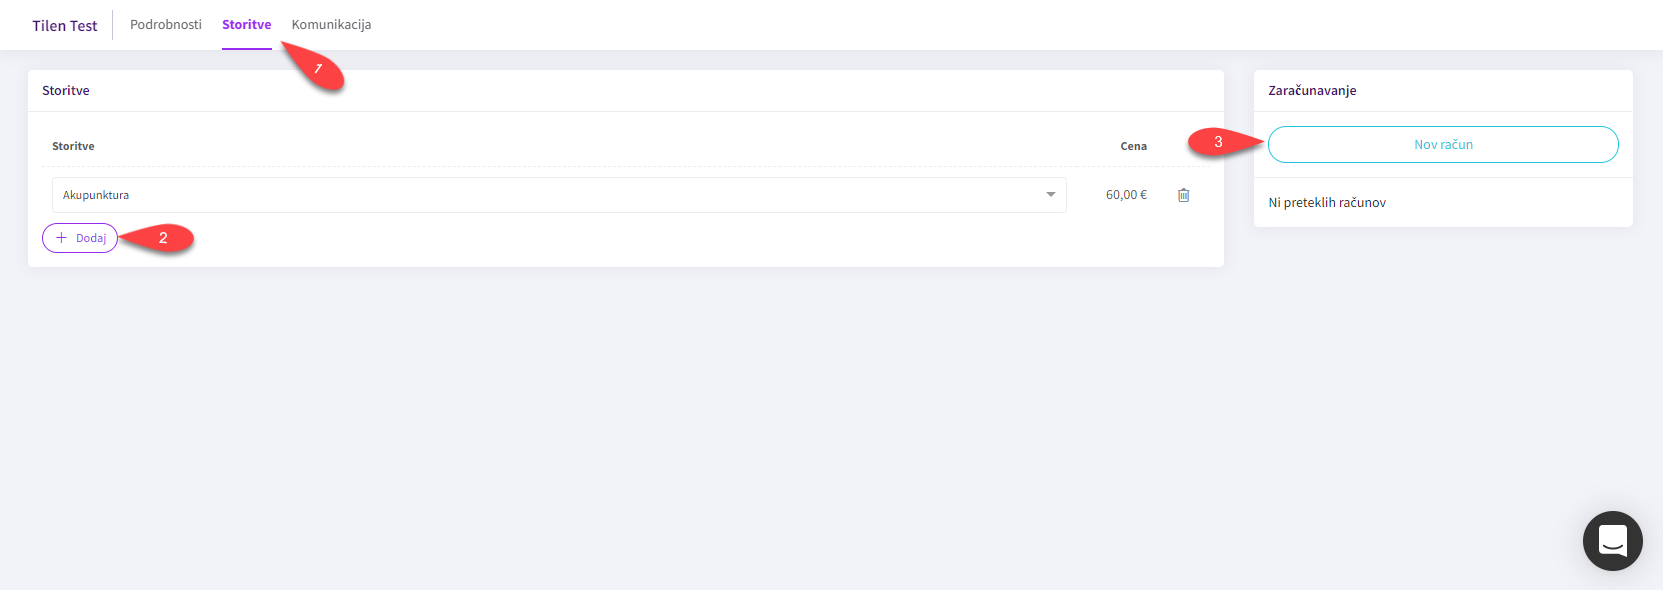Viewport: 1663px width, 590px height.
Task: Click the Ni preteklih računov text
Action: [1327, 203]
